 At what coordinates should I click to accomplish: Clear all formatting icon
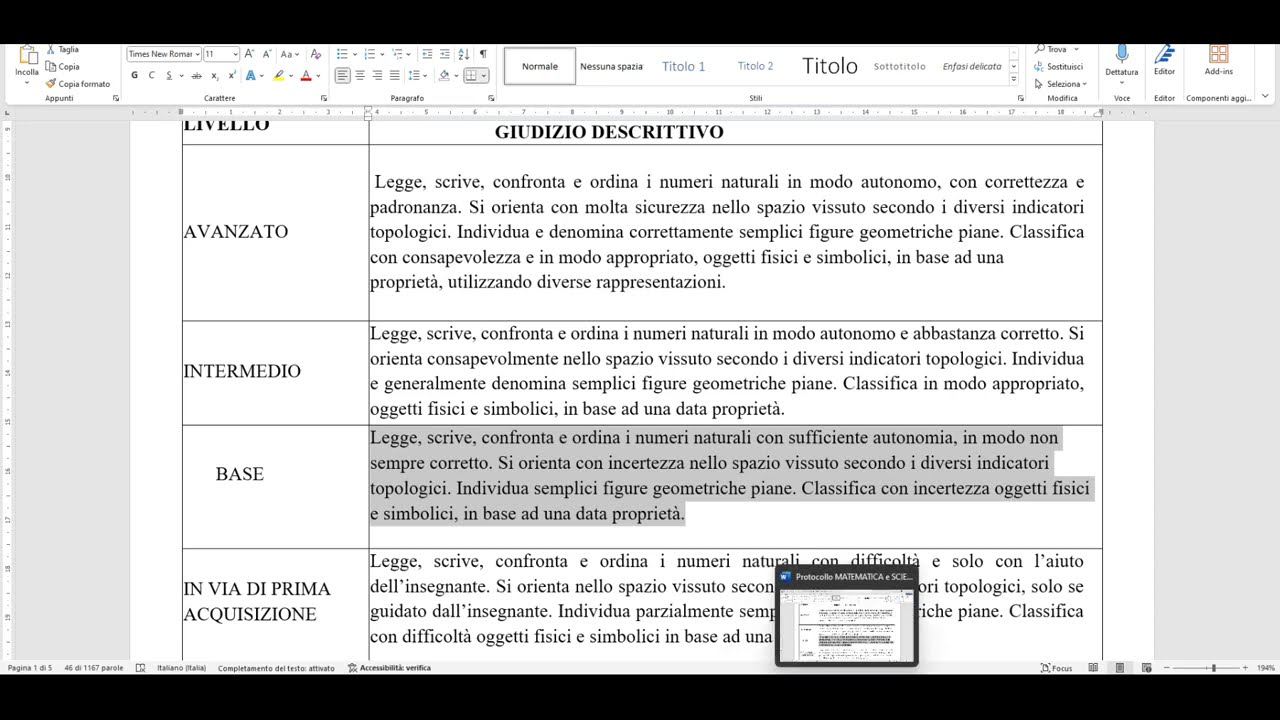click(x=316, y=54)
